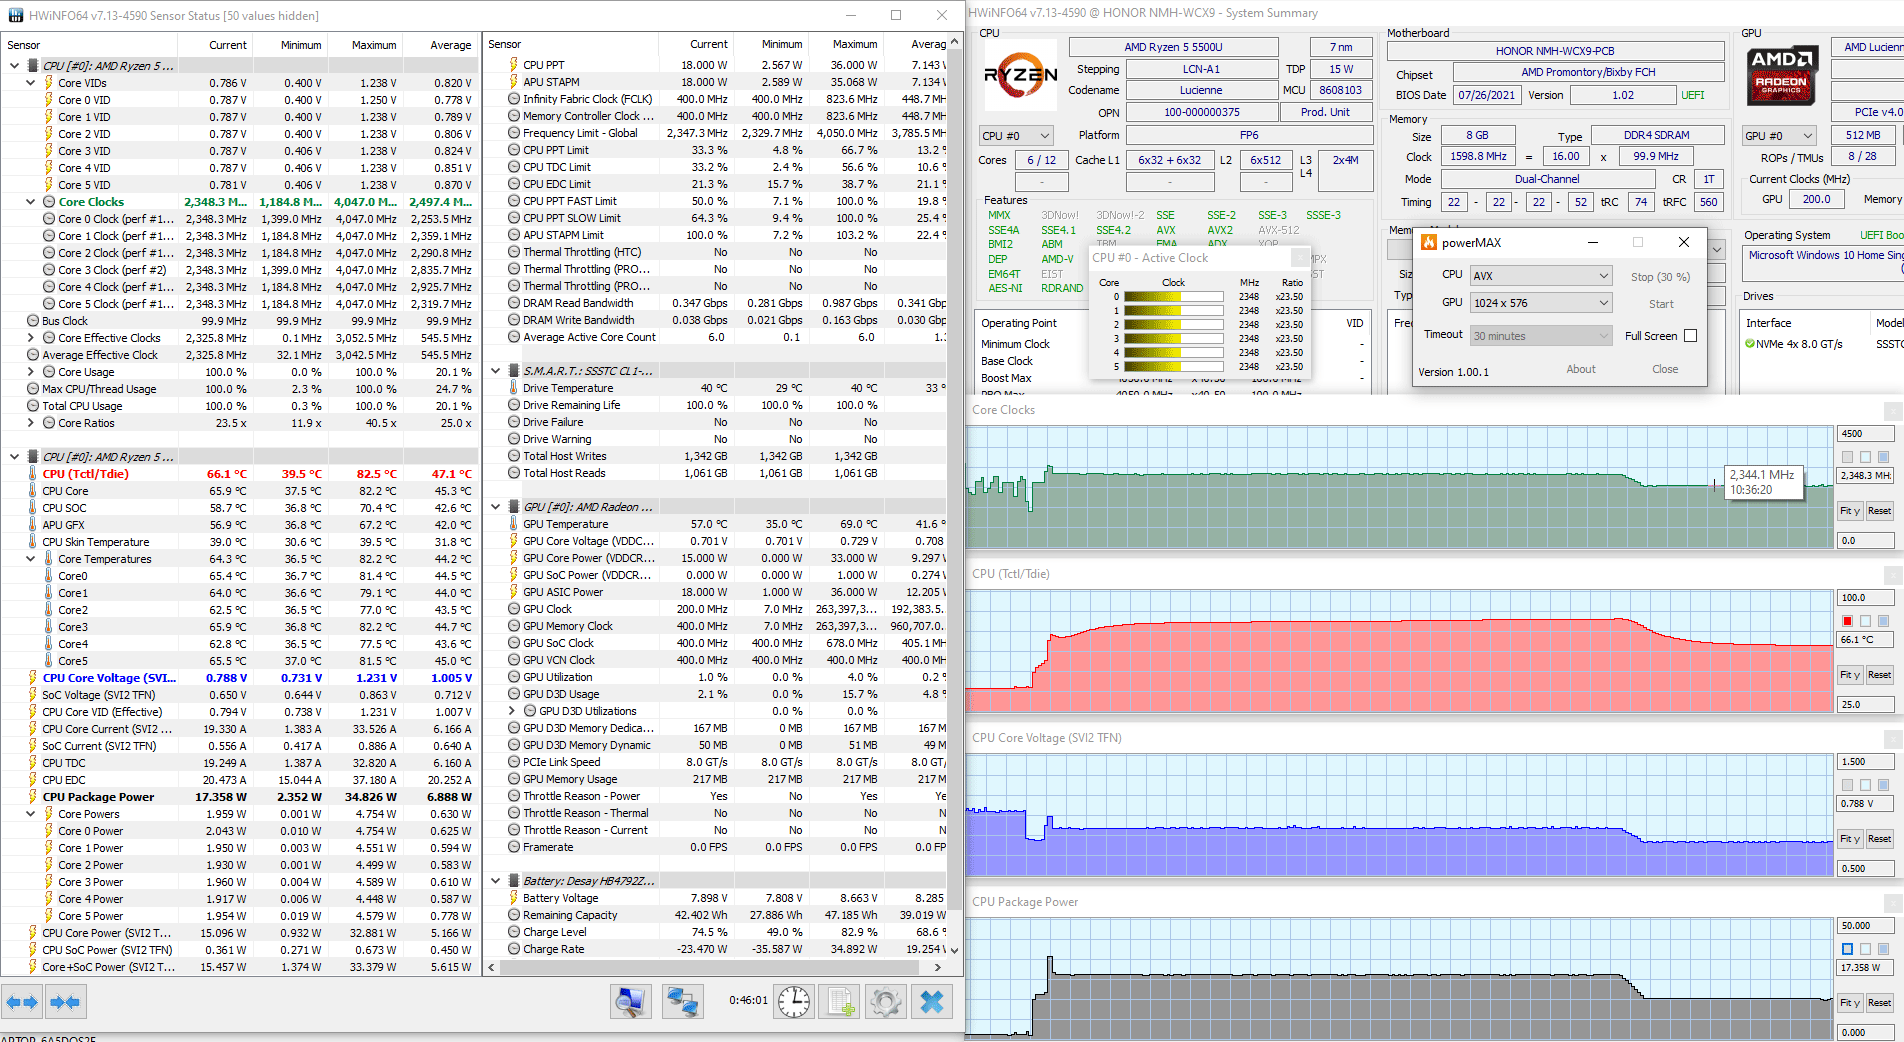Image resolution: width=1904 pixels, height=1042 pixels.
Task: Click Fit y on Core Clocks graph
Action: pyautogui.click(x=1850, y=511)
